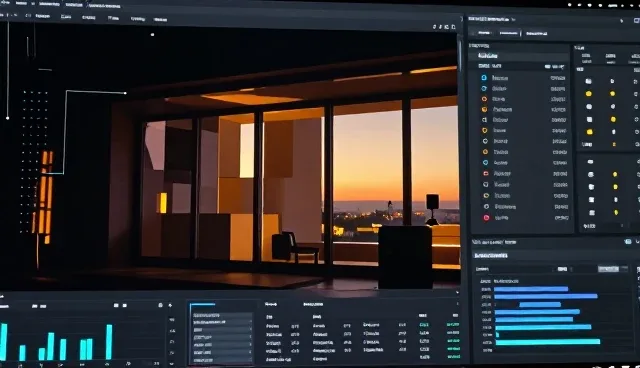This screenshot has height=368, width=640.
Task: Click the white node handle at the corner of the viewport line
Action: [x=125, y=93]
